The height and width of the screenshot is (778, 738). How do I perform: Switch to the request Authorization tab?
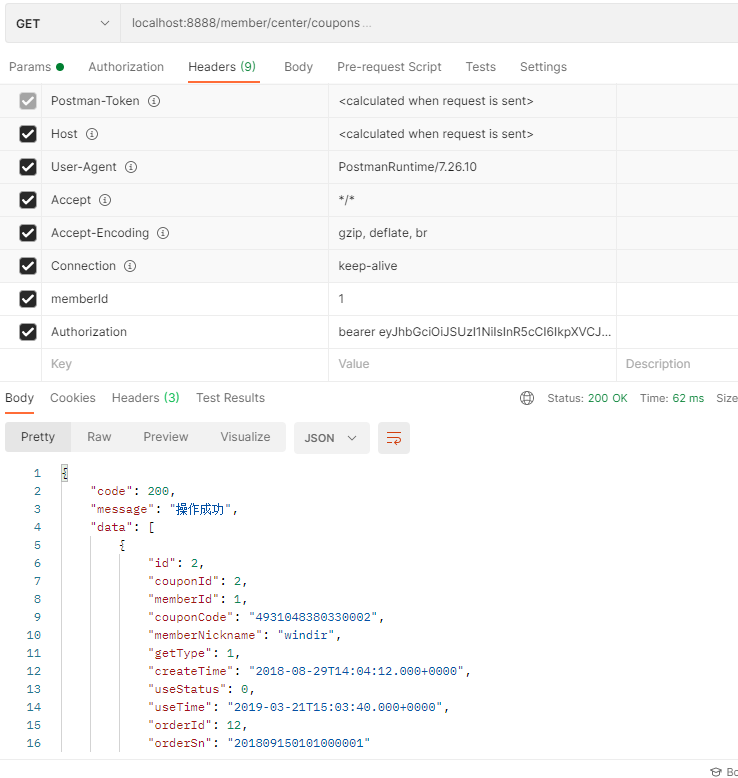tap(126, 67)
